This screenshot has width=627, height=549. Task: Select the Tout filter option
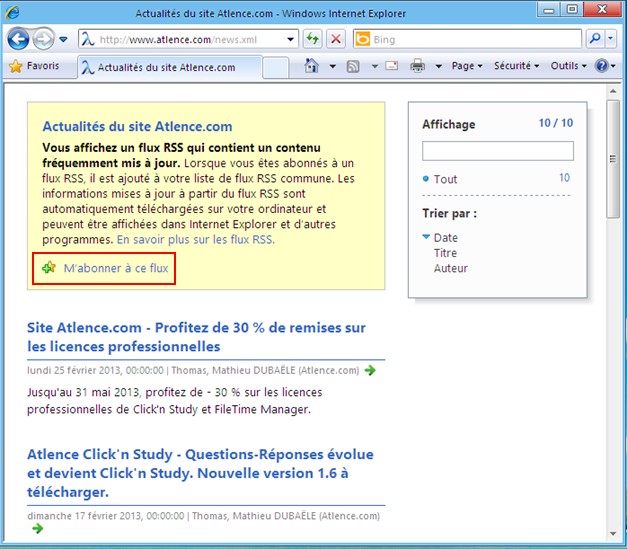[445, 179]
